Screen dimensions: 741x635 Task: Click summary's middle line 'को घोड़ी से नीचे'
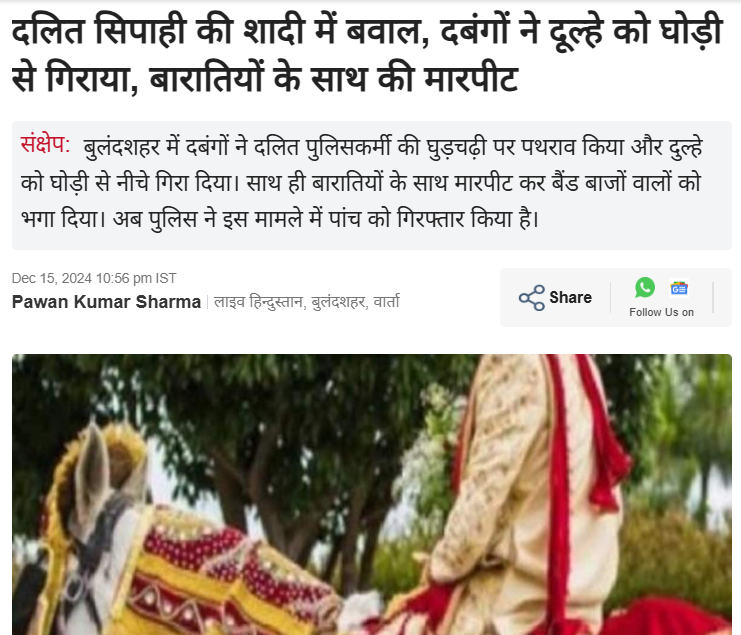tap(361, 183)
